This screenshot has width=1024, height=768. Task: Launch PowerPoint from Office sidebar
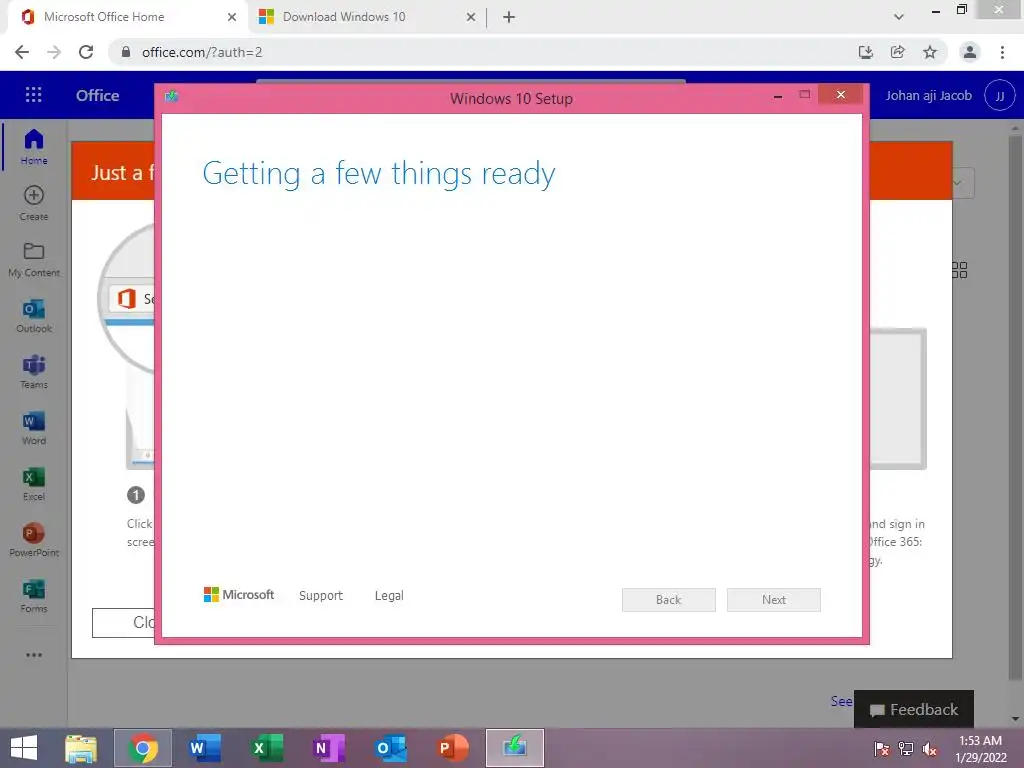[34, 540]
